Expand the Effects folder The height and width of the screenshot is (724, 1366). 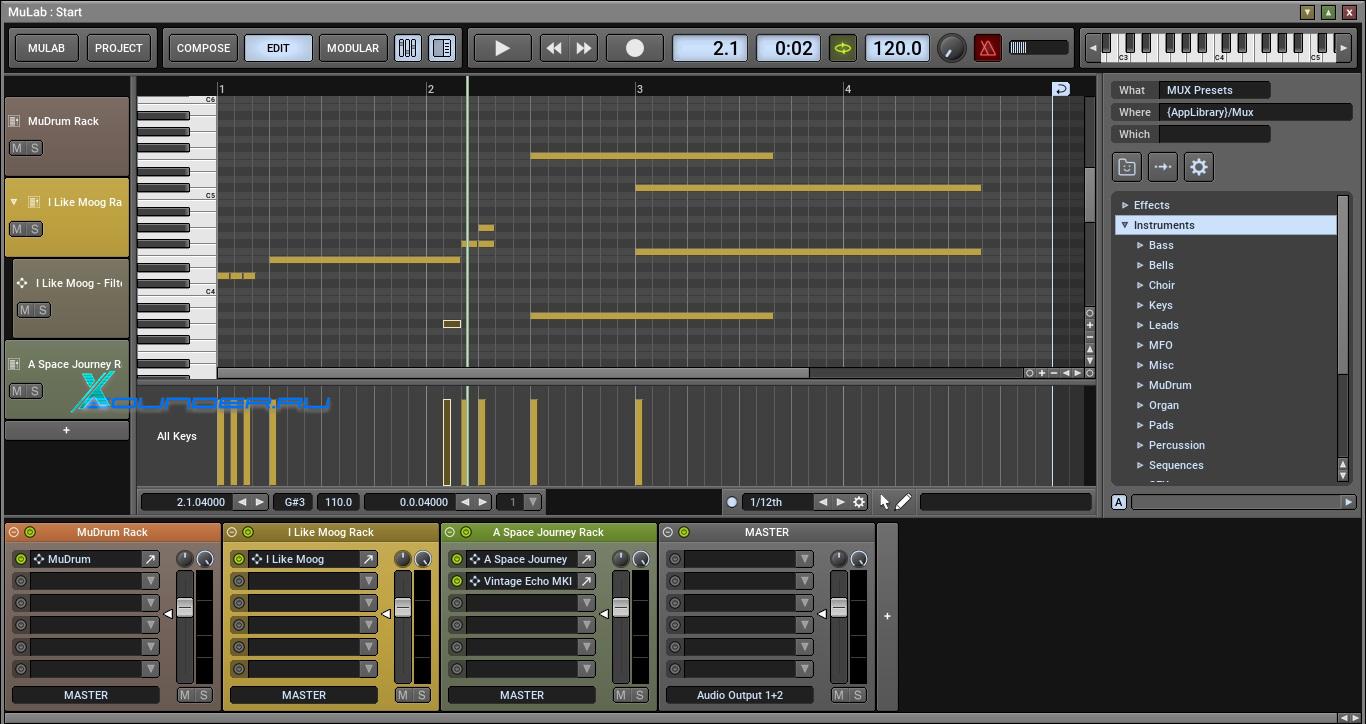tap(1125, 205)
